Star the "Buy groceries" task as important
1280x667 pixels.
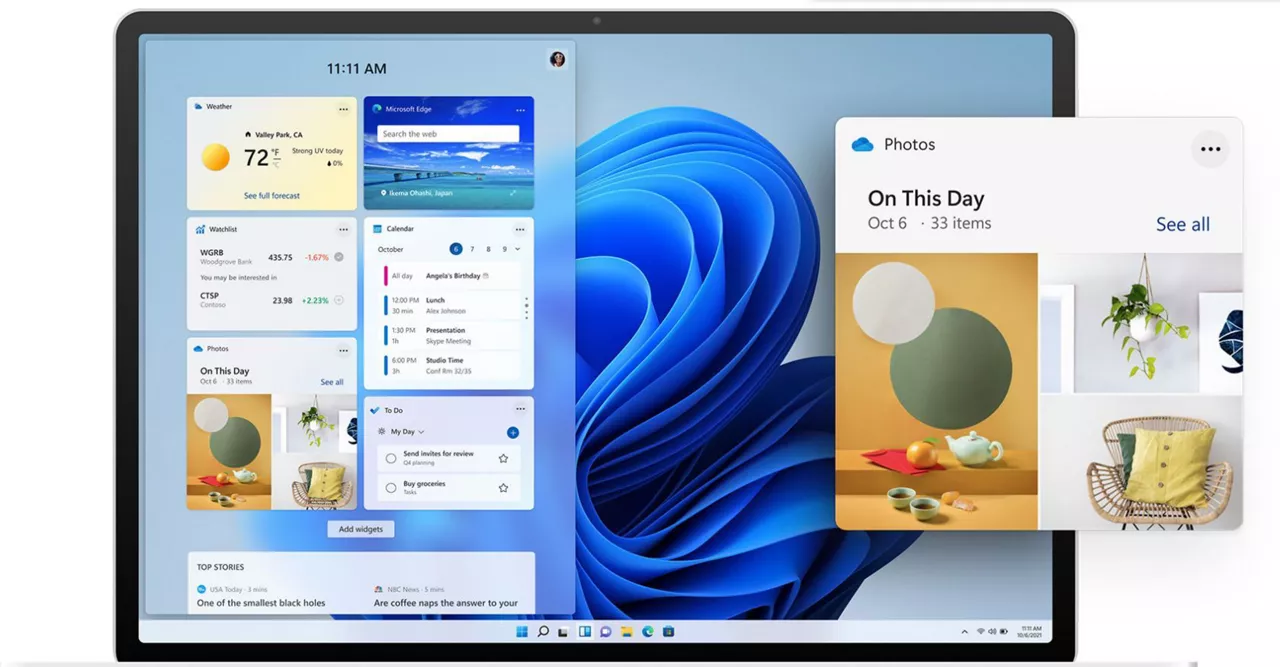point(503,488)
